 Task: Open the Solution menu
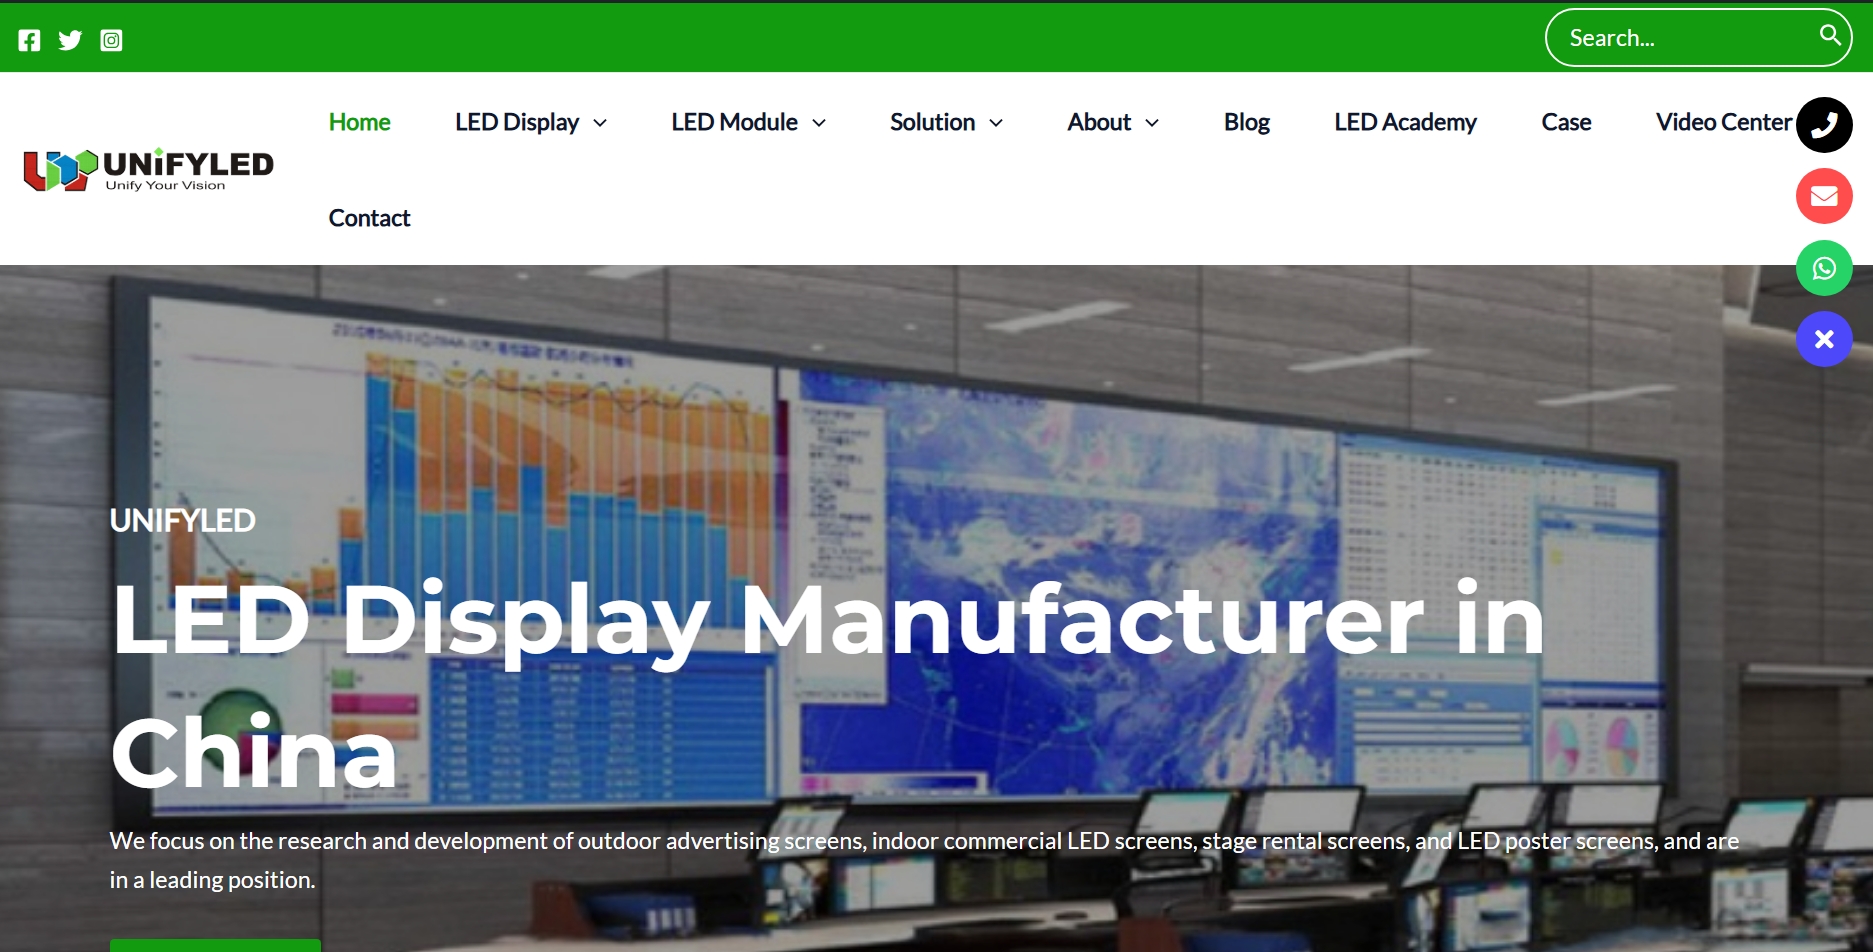coord(932,122)
